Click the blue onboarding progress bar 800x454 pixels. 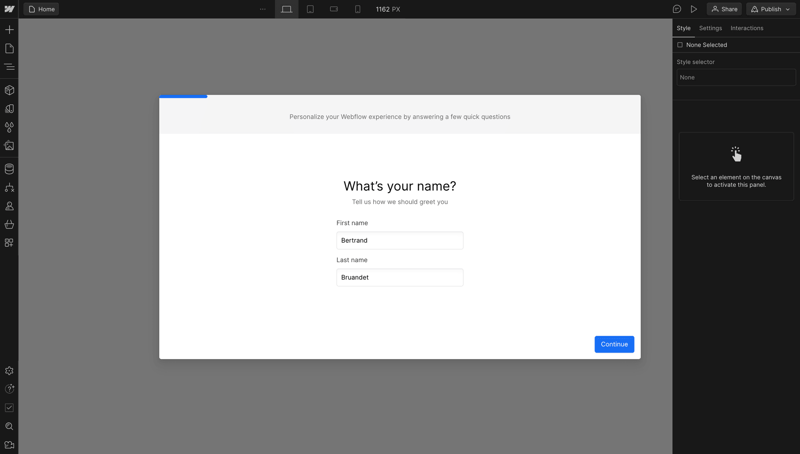[x=183, y=96]
